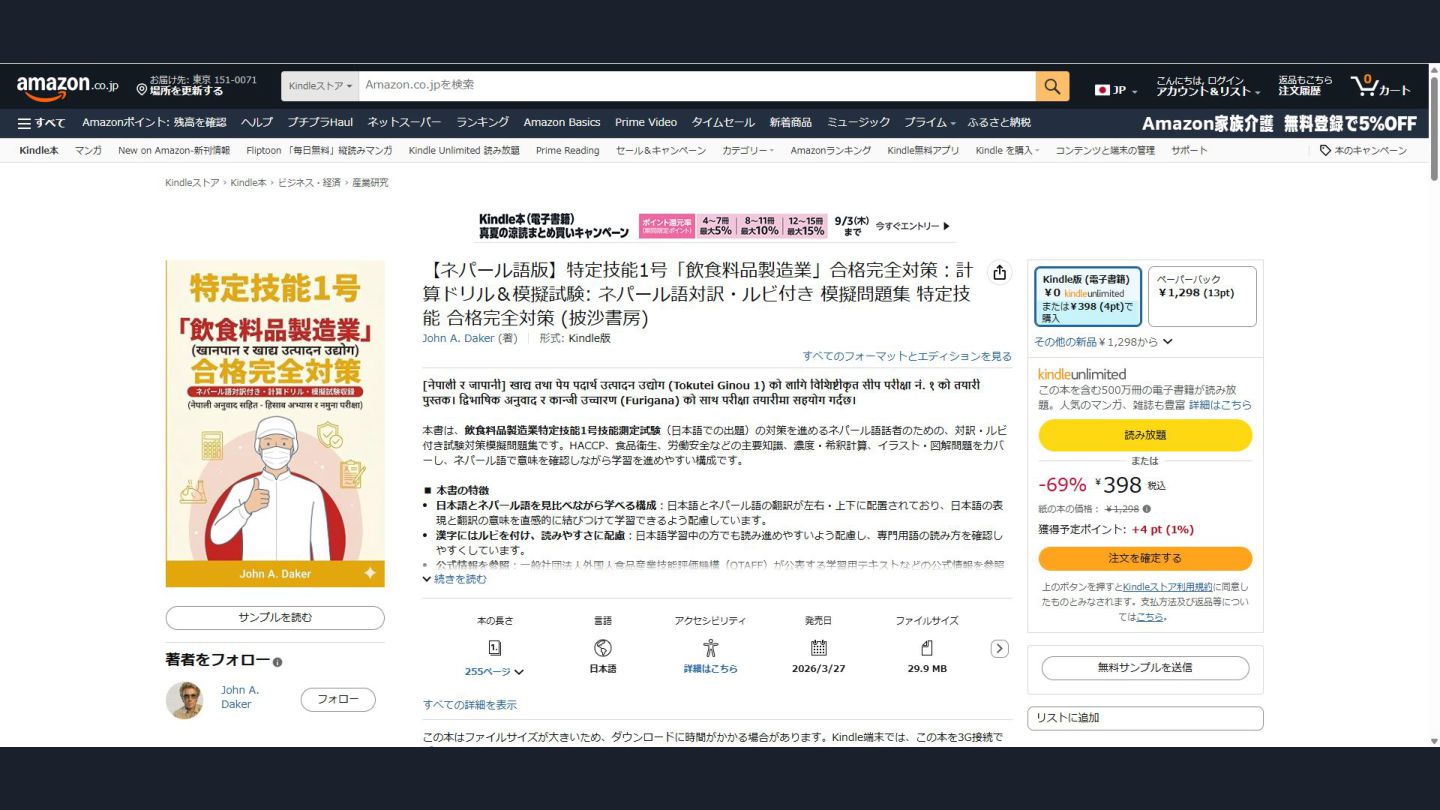The width and height of the screenshot is (1440, 810).
Task: Click the info icon by 紙の本の価格
Action: pos(1146,509)
